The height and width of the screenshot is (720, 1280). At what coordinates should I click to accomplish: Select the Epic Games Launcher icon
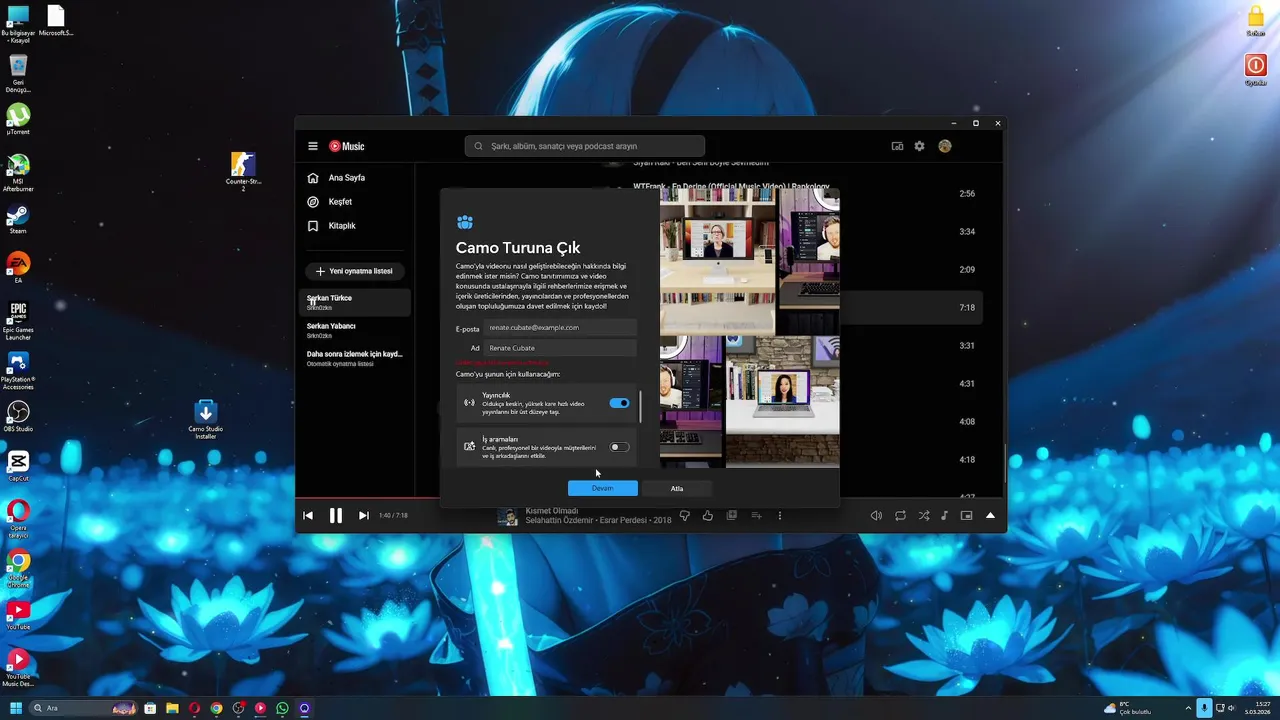18,321
